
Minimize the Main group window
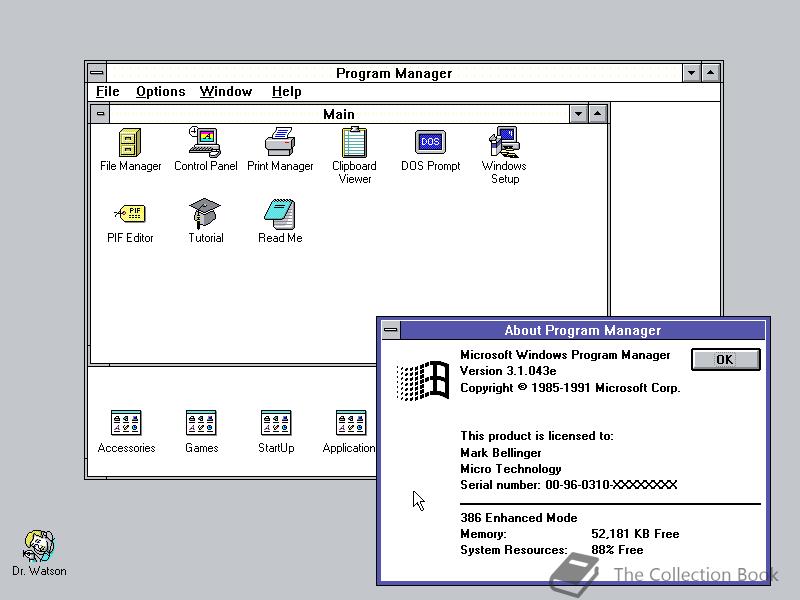[x=578, y=114]
